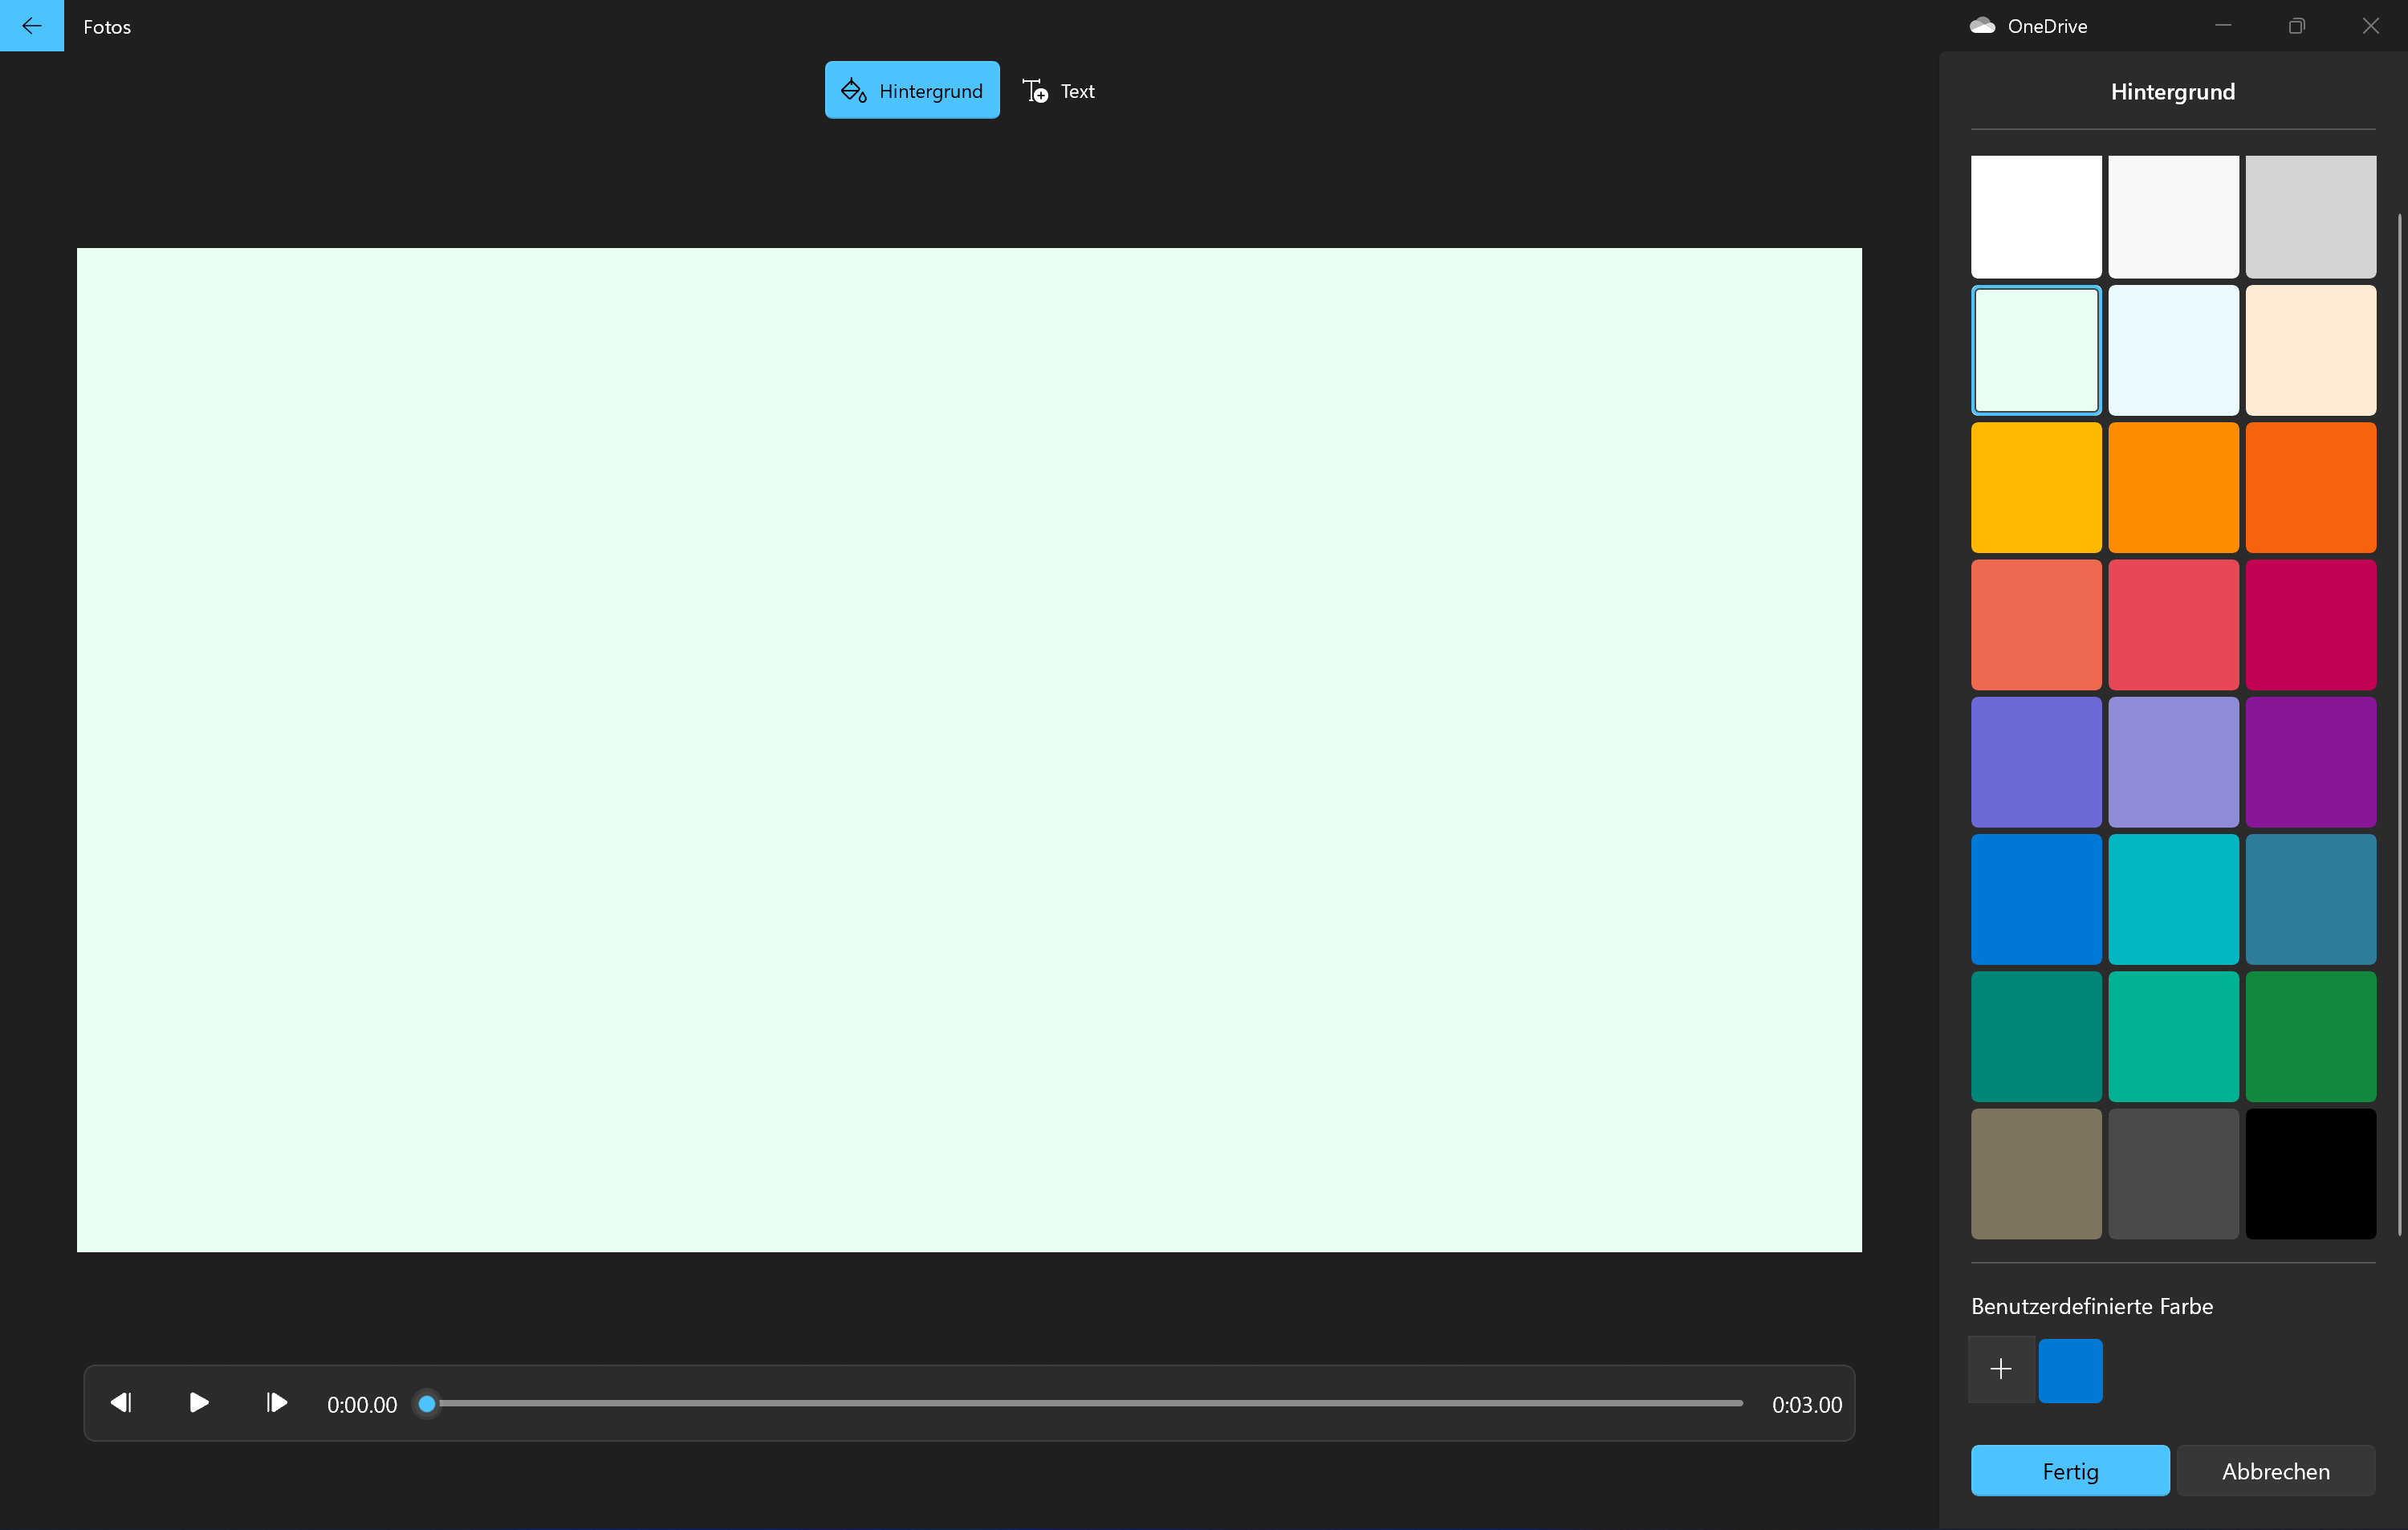Choose the rose red swatch
This screenshot has width=2408, height=1530.
click(2173, 624)
